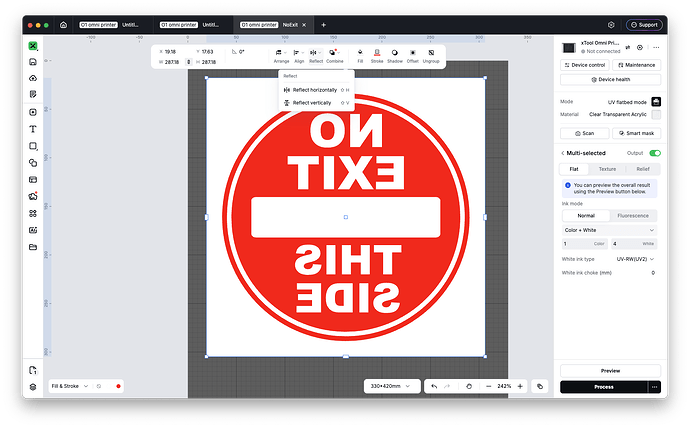The height and width of the screenshot is (427, 690).
Task: Select Normal ink mode
Action: [x=586, y=216]
